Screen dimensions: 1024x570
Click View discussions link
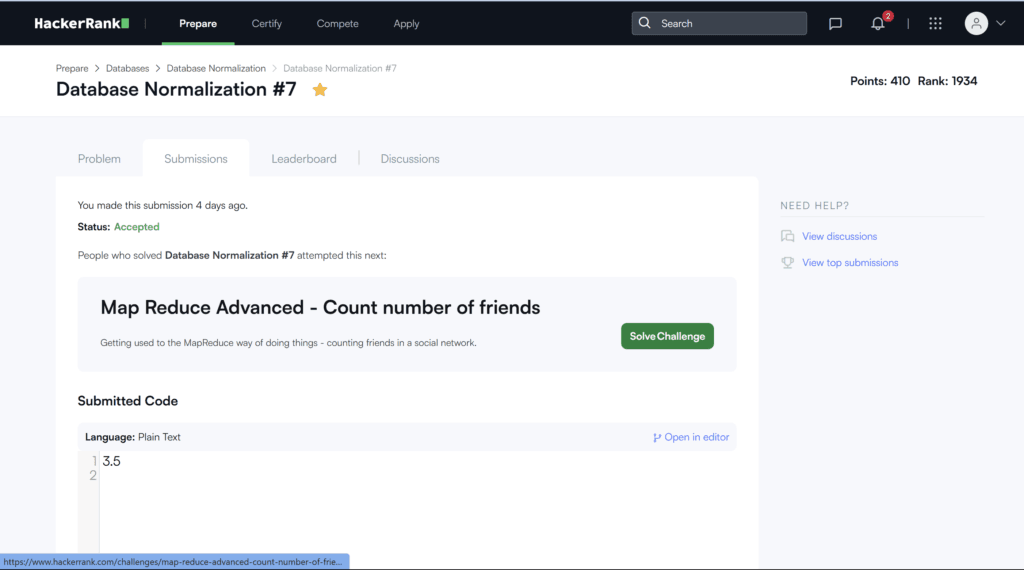coord(839,236)
